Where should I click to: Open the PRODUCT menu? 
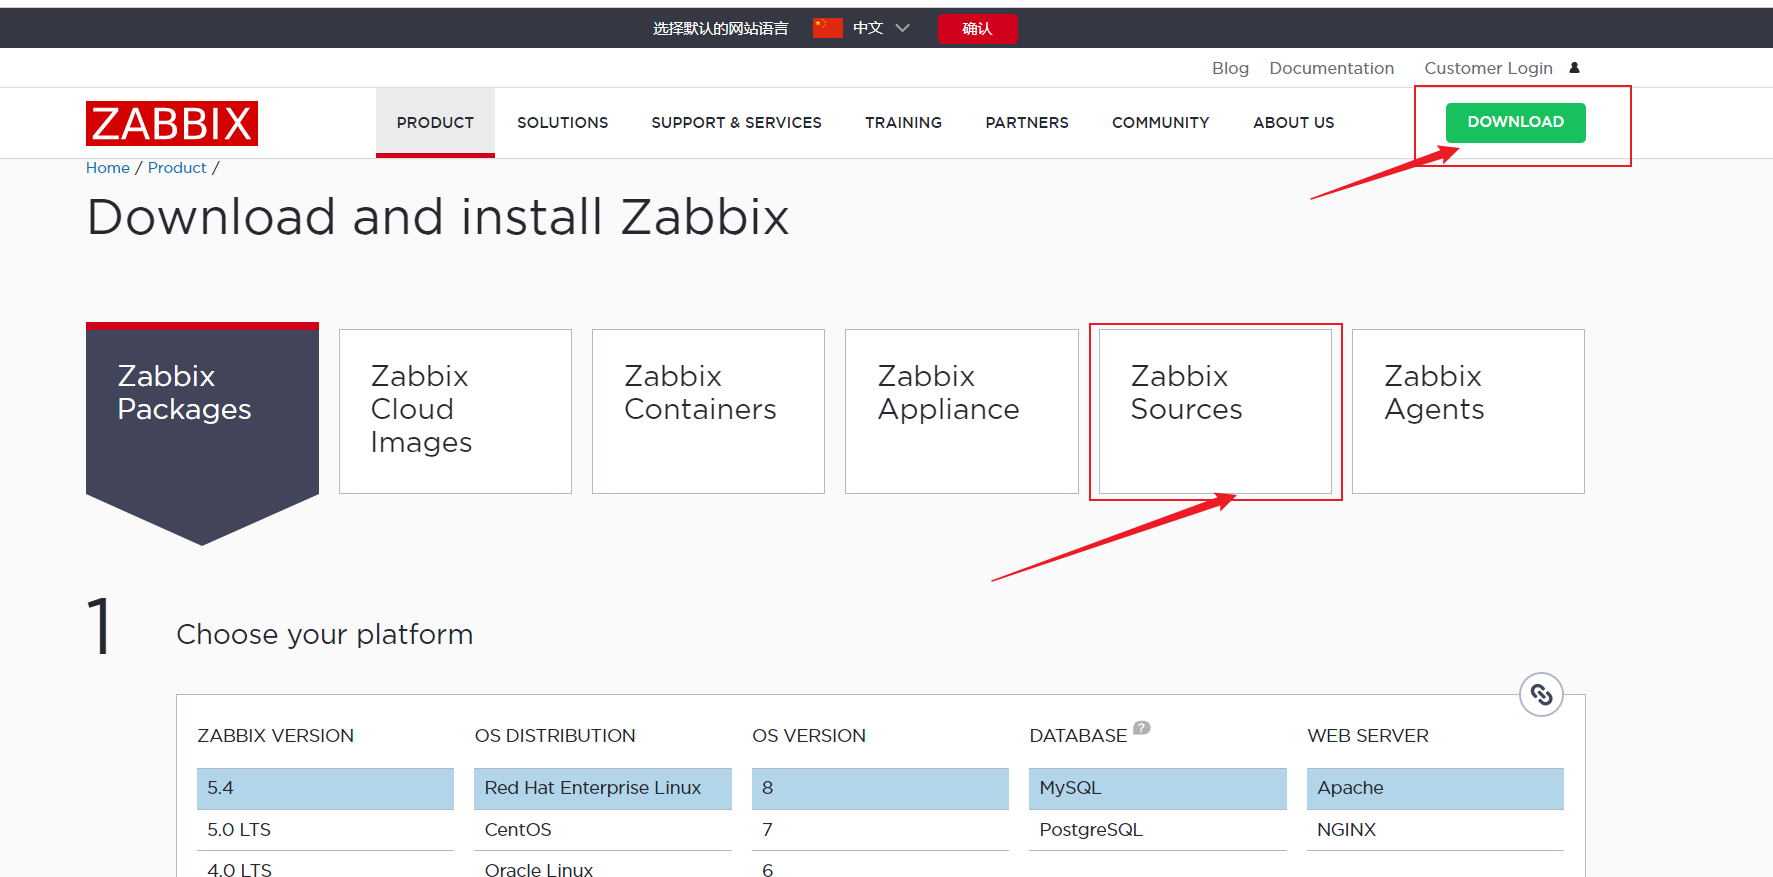pyautogui.click(x=435, y=122)
